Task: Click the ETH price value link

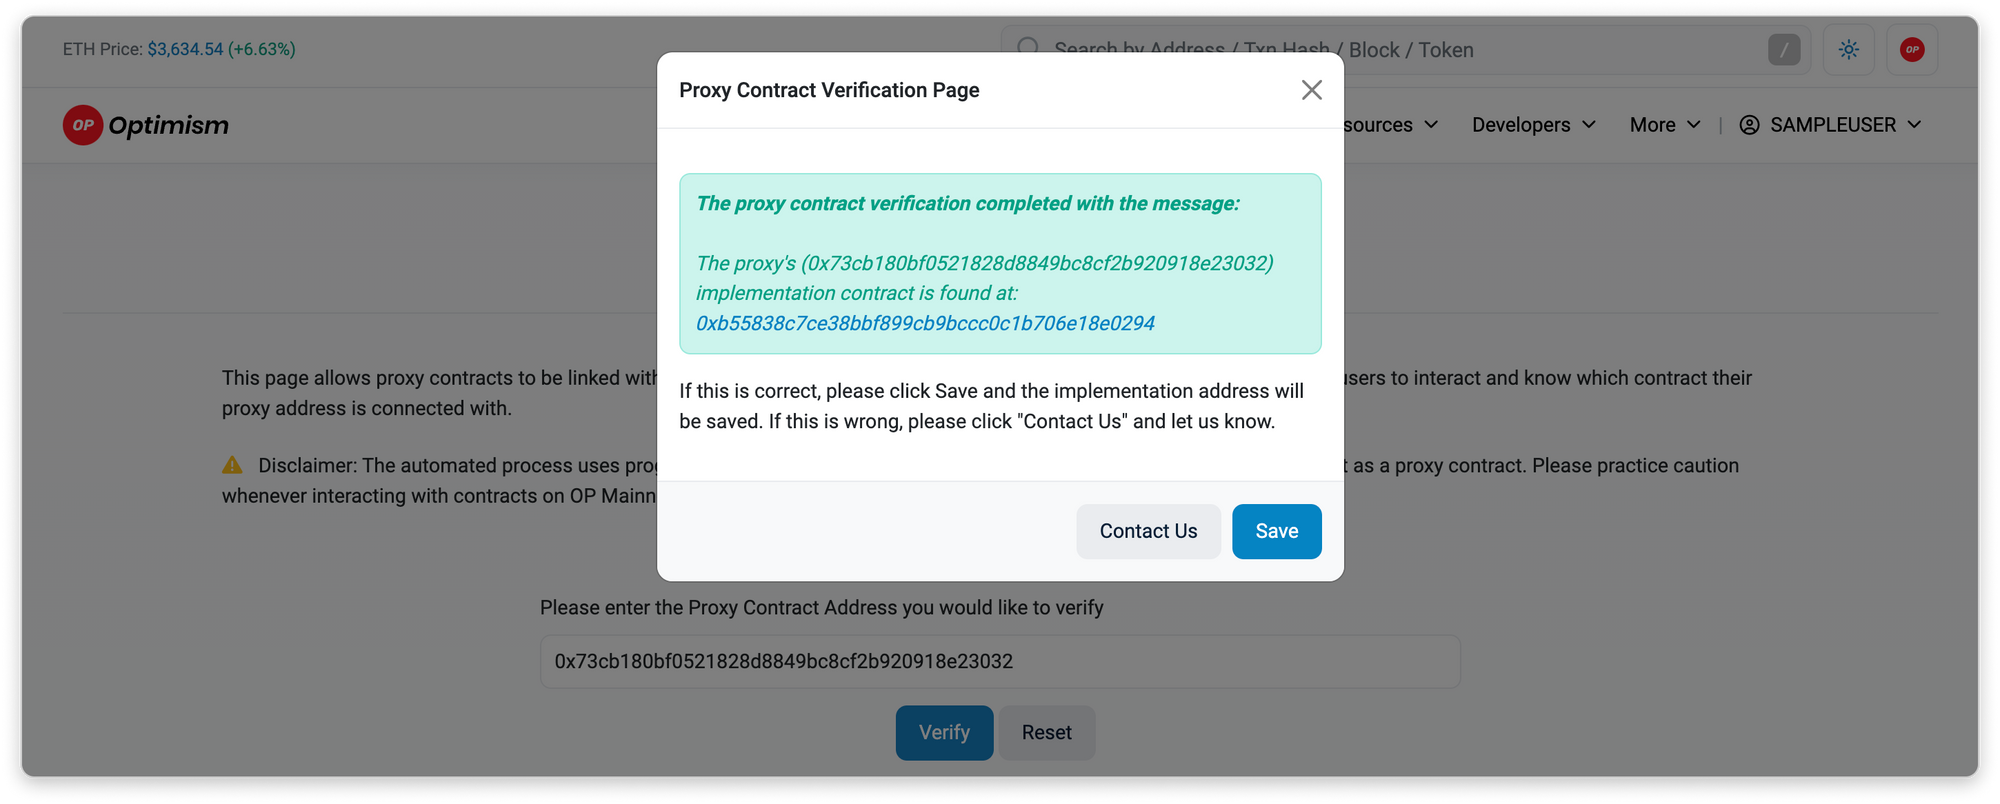Action: tap(185, 49)
